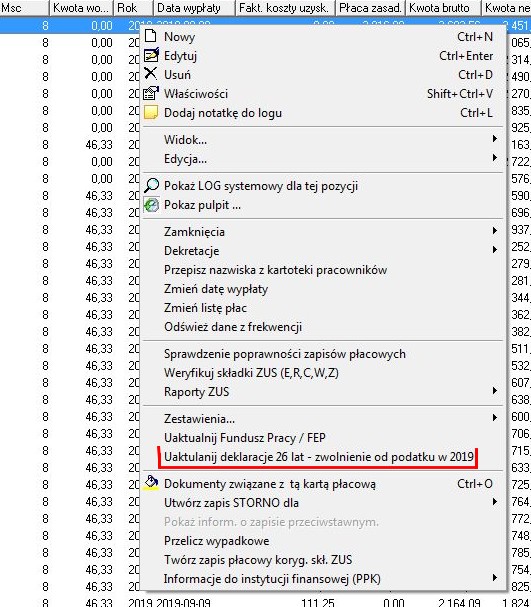
Task: Click the Pokaz pulpit globe icon
Action: click(x=151, y=205)
